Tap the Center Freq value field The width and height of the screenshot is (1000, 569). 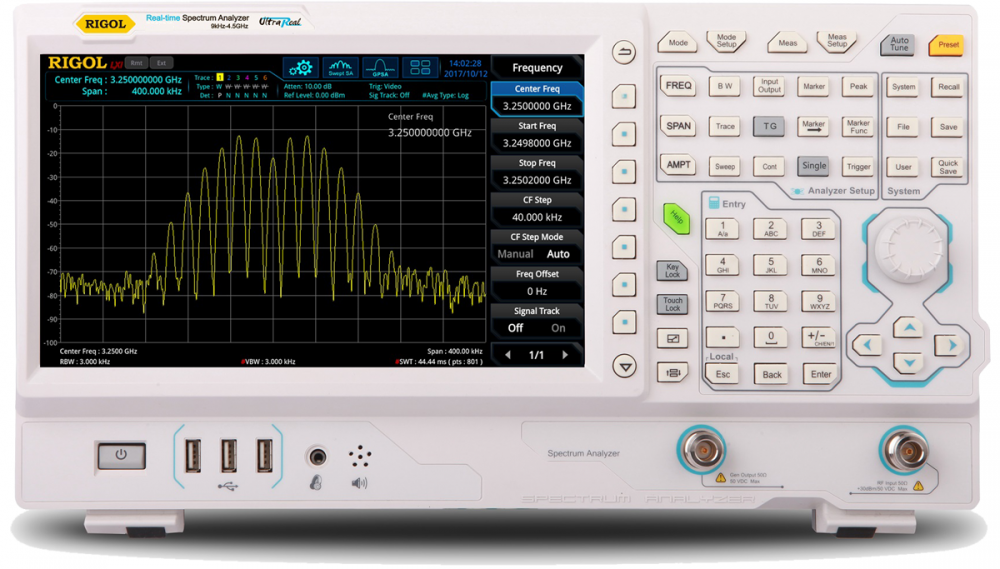pos(537,106)
